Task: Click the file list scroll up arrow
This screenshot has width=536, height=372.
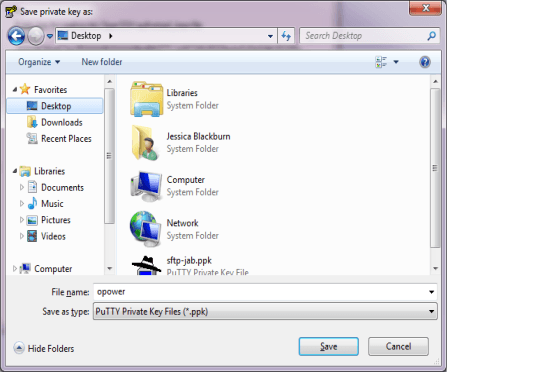Action: pos(435,81)
